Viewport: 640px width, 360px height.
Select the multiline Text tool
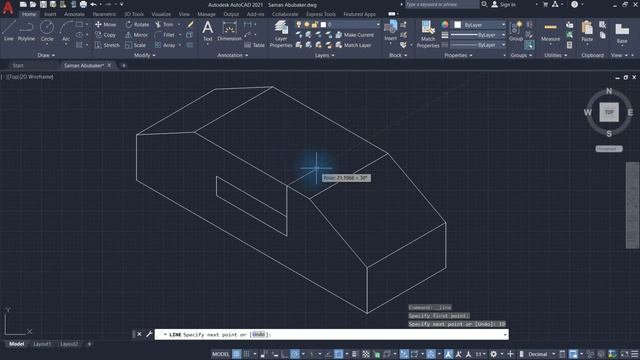coord(208,31)
